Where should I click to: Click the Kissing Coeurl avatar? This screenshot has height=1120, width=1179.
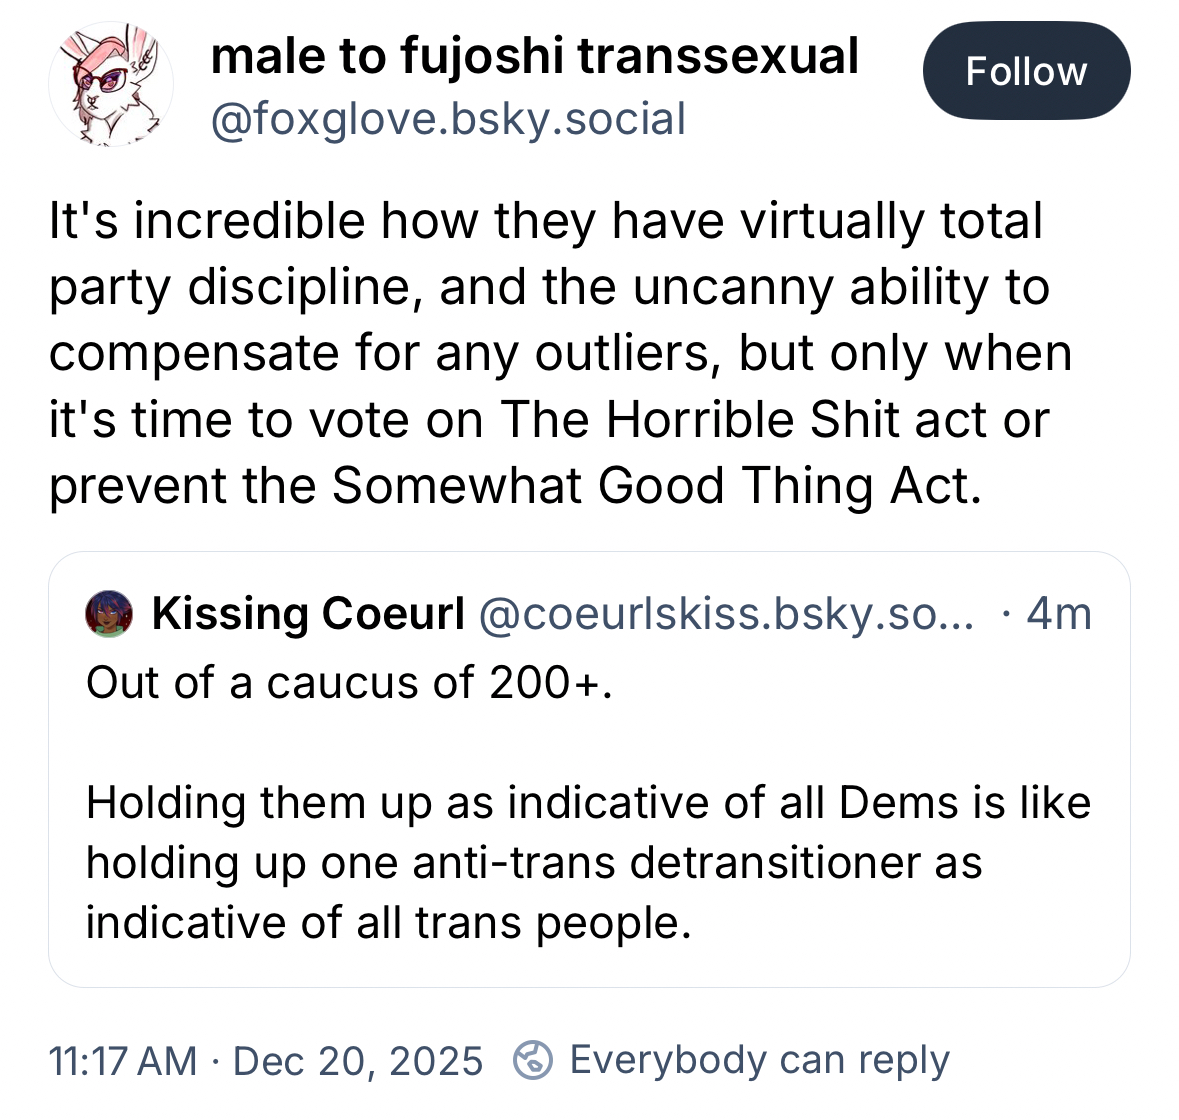pos(109,613)
